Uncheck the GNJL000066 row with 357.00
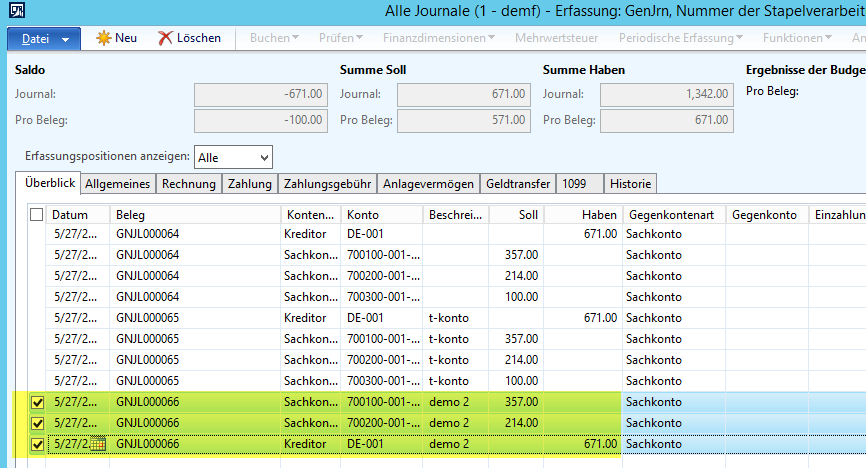Viewport: 866px width, 468px height. [x=37, y=401]
